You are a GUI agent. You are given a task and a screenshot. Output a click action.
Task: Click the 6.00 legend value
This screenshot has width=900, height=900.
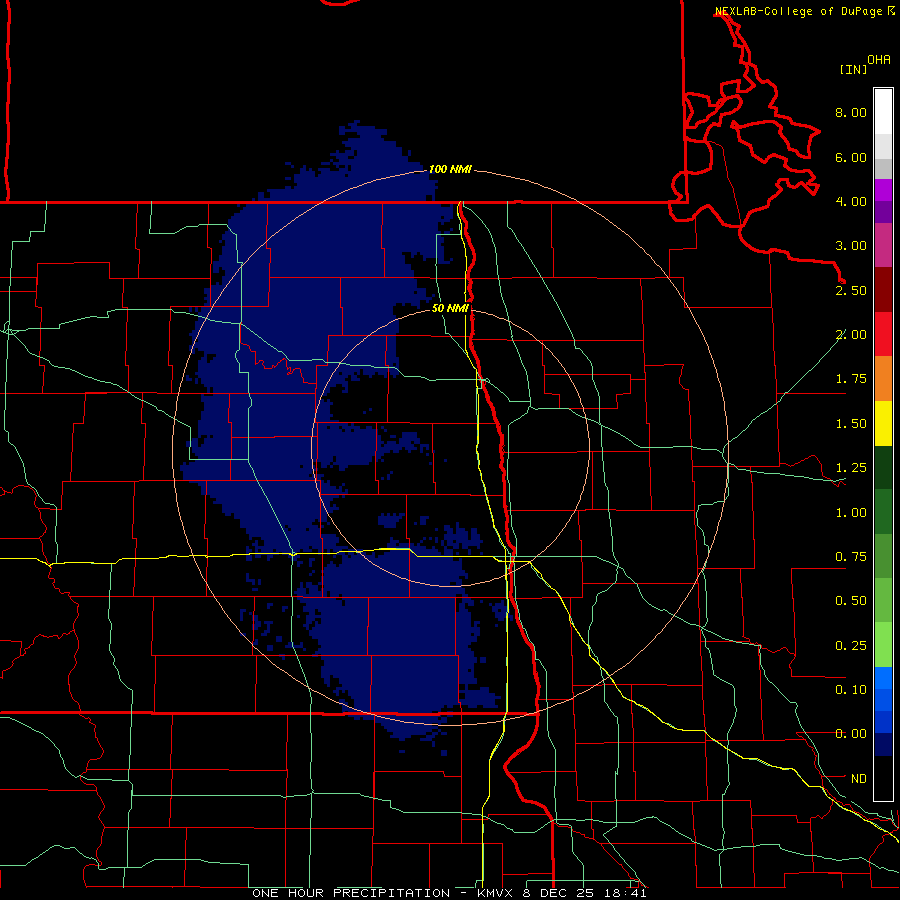[x=851, y=157]
